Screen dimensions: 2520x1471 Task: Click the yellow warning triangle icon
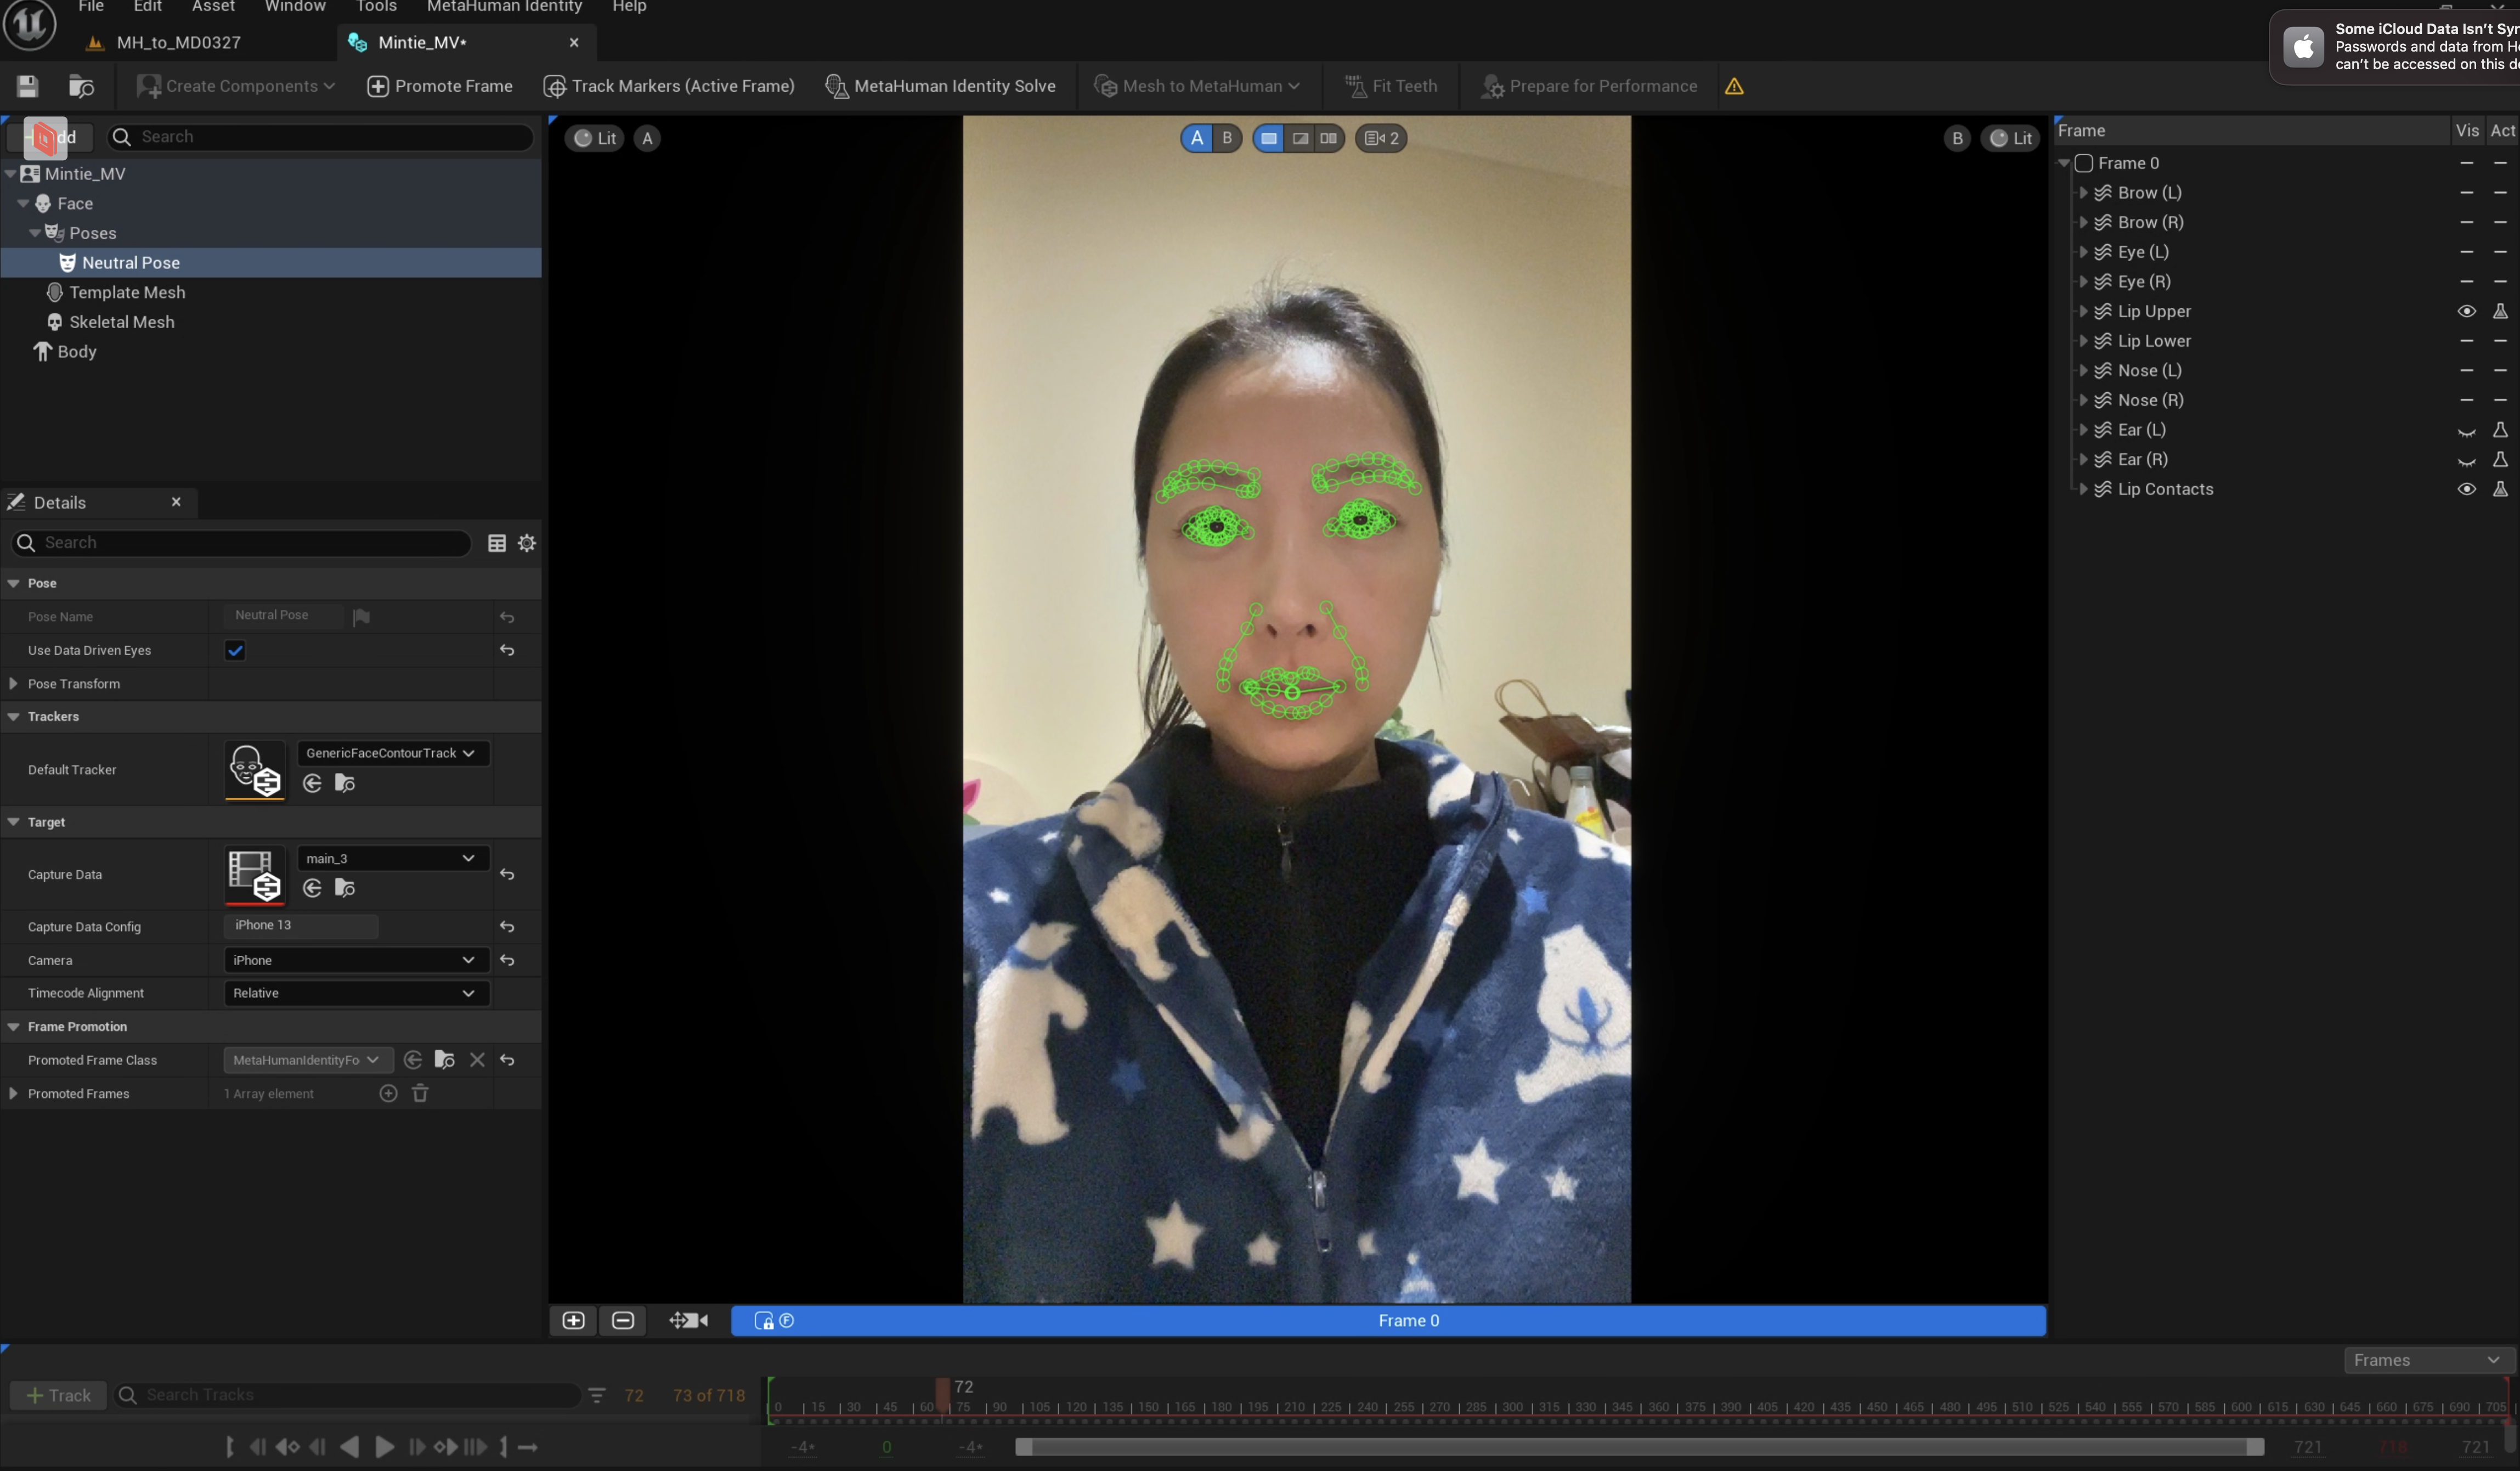pos(1734,86)
